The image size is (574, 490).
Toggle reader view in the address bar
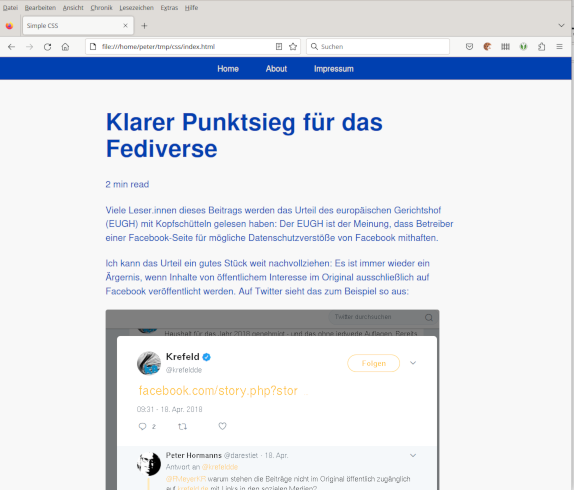pos(279,46)
